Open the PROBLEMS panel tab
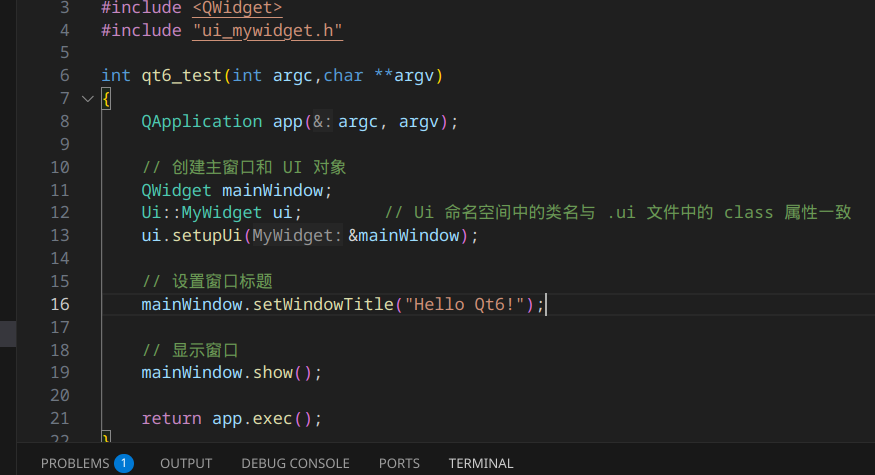This screenshot has width=875, height=475. pos(75,463)
